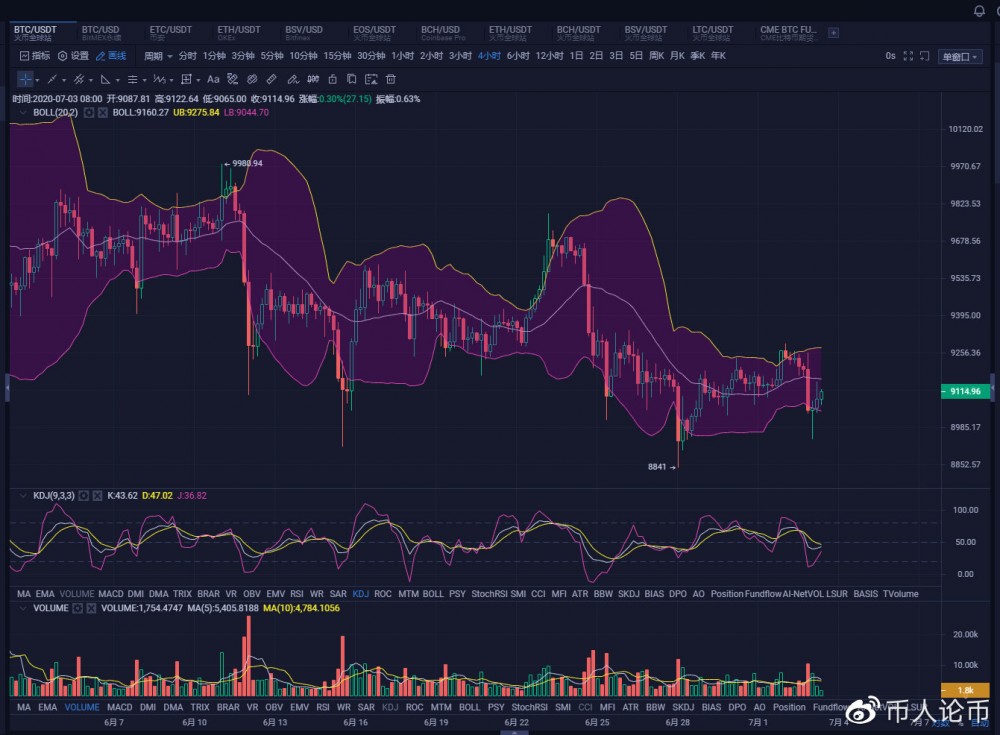
Task: Click the trash icon to delete drawings
Action: coord(391,79)
